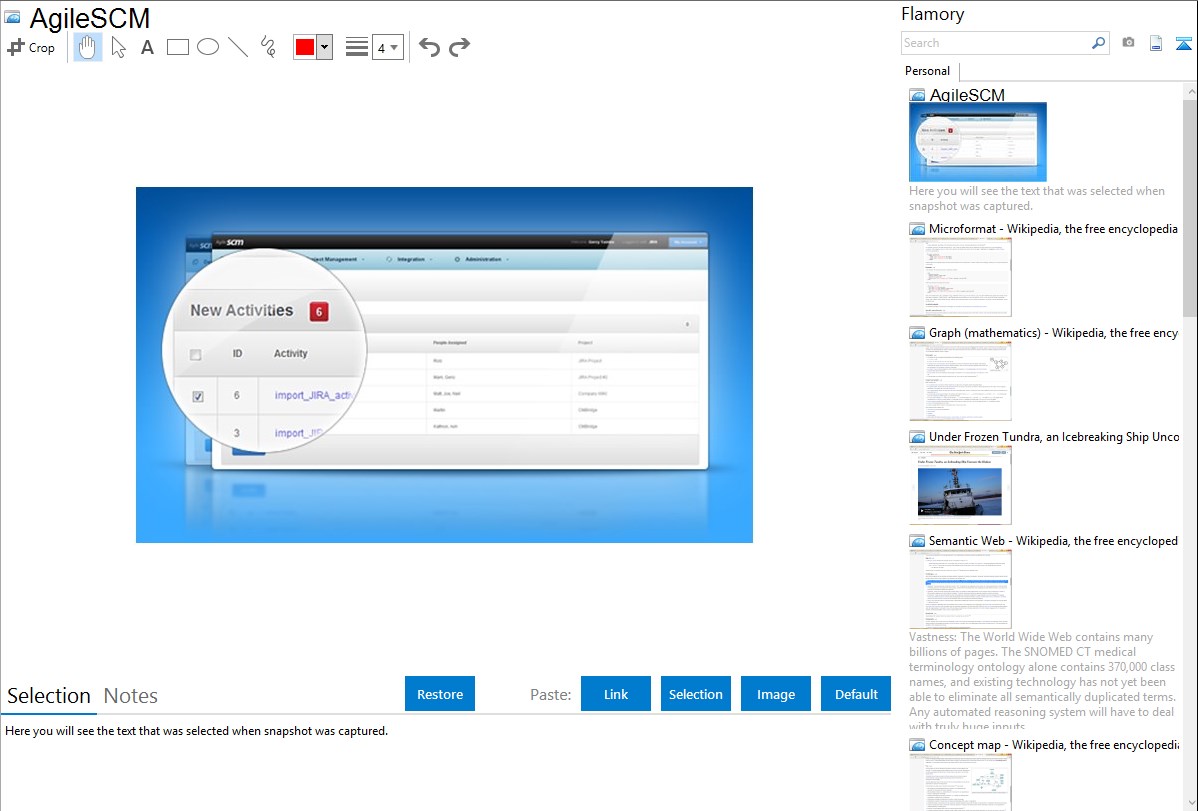Click into the Flamory Search field

(995, 43)
